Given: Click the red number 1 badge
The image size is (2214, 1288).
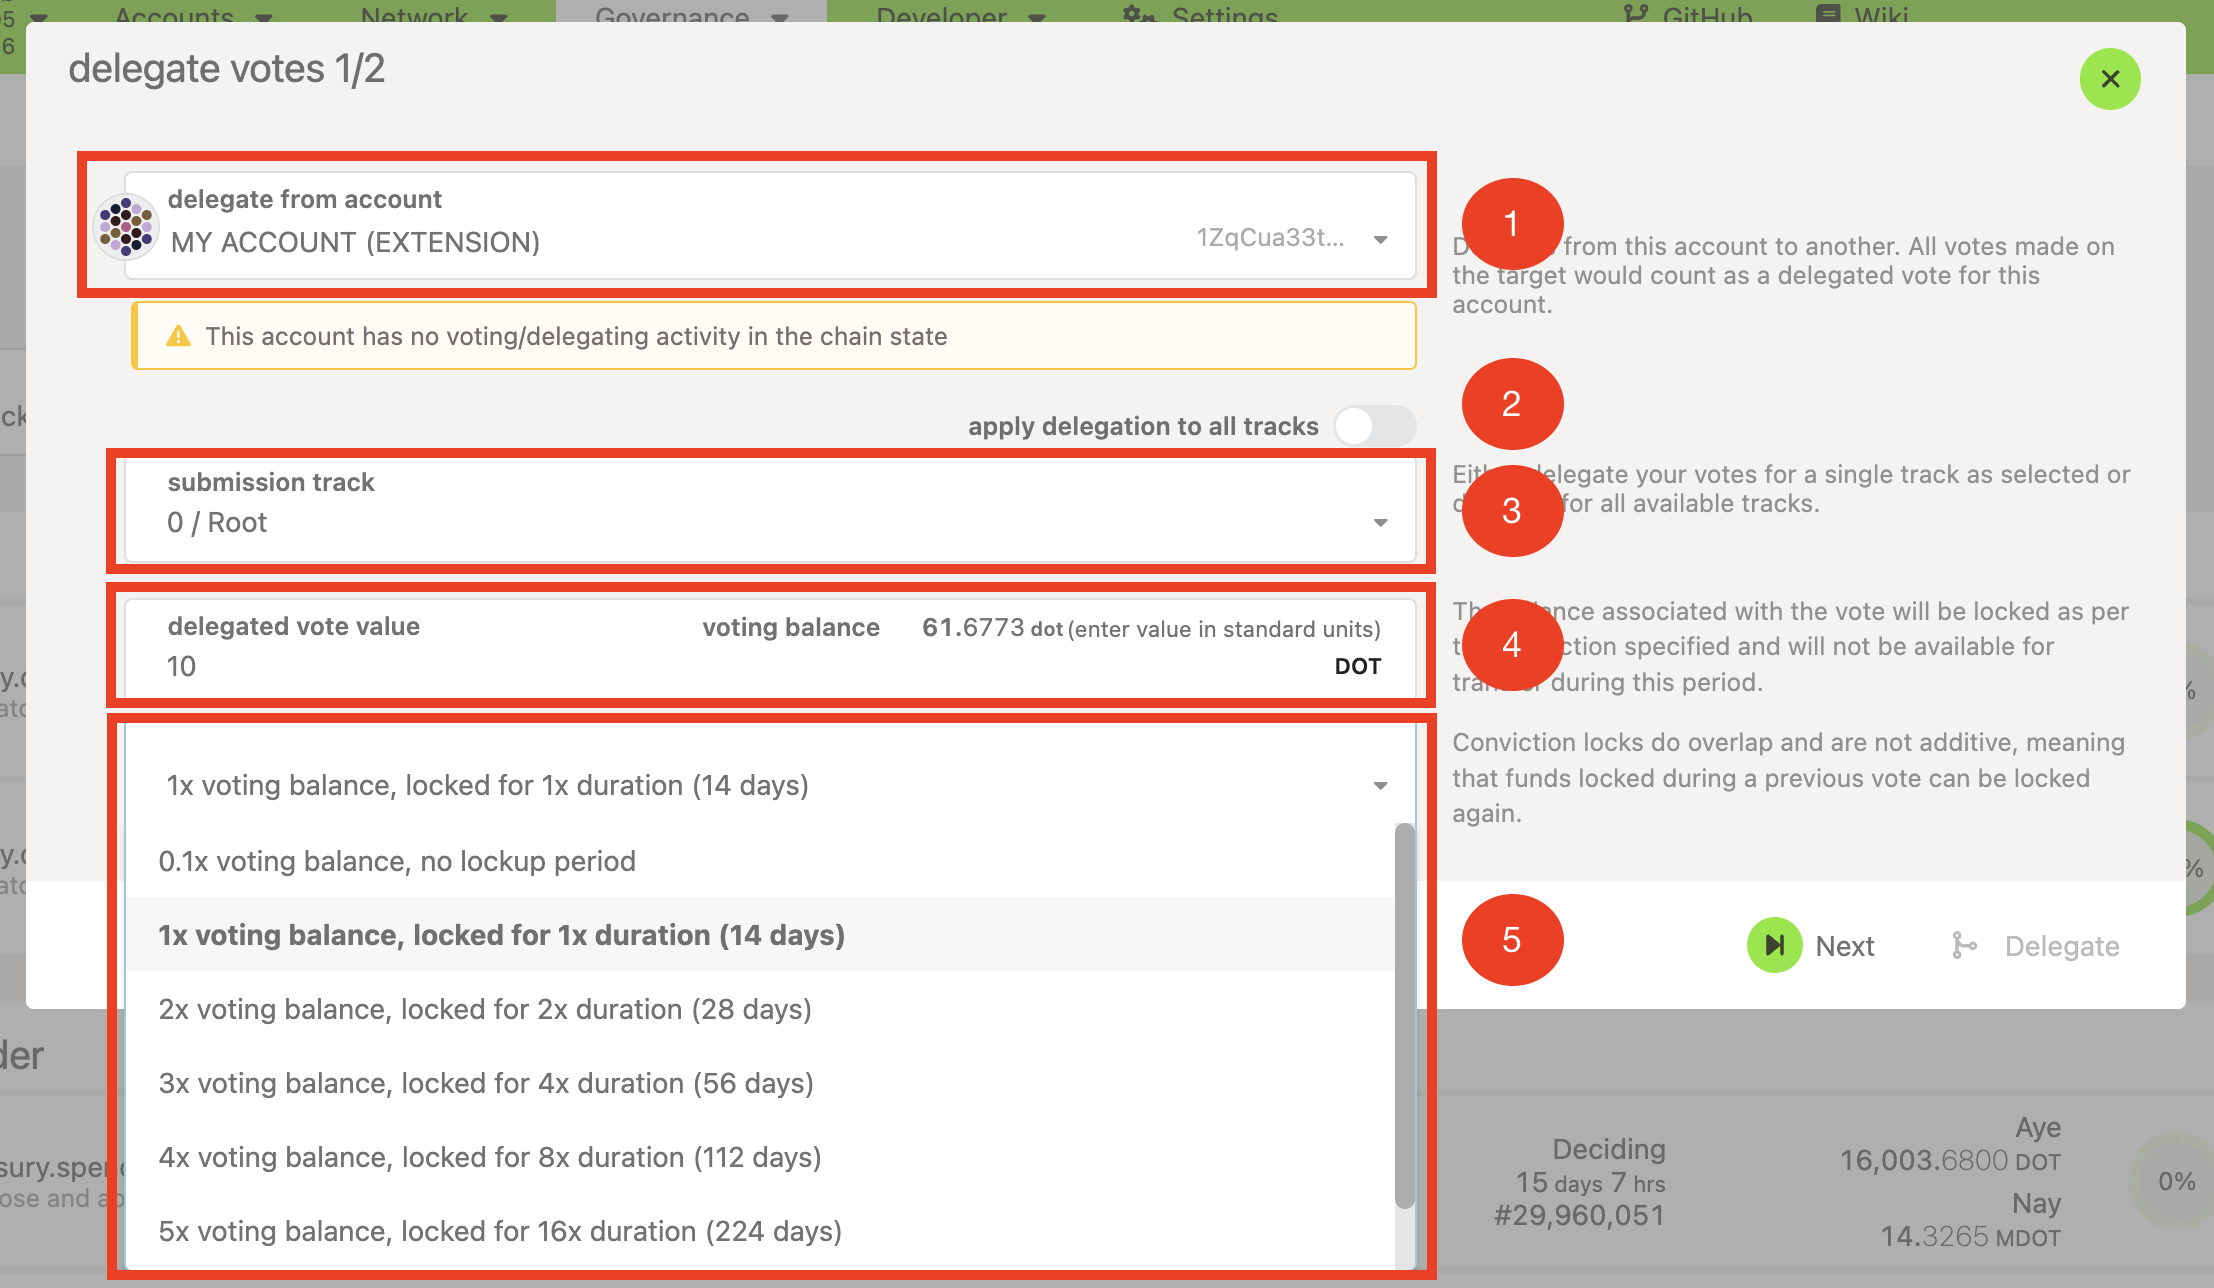Looking at the screenshot, I should (1511, 224).
